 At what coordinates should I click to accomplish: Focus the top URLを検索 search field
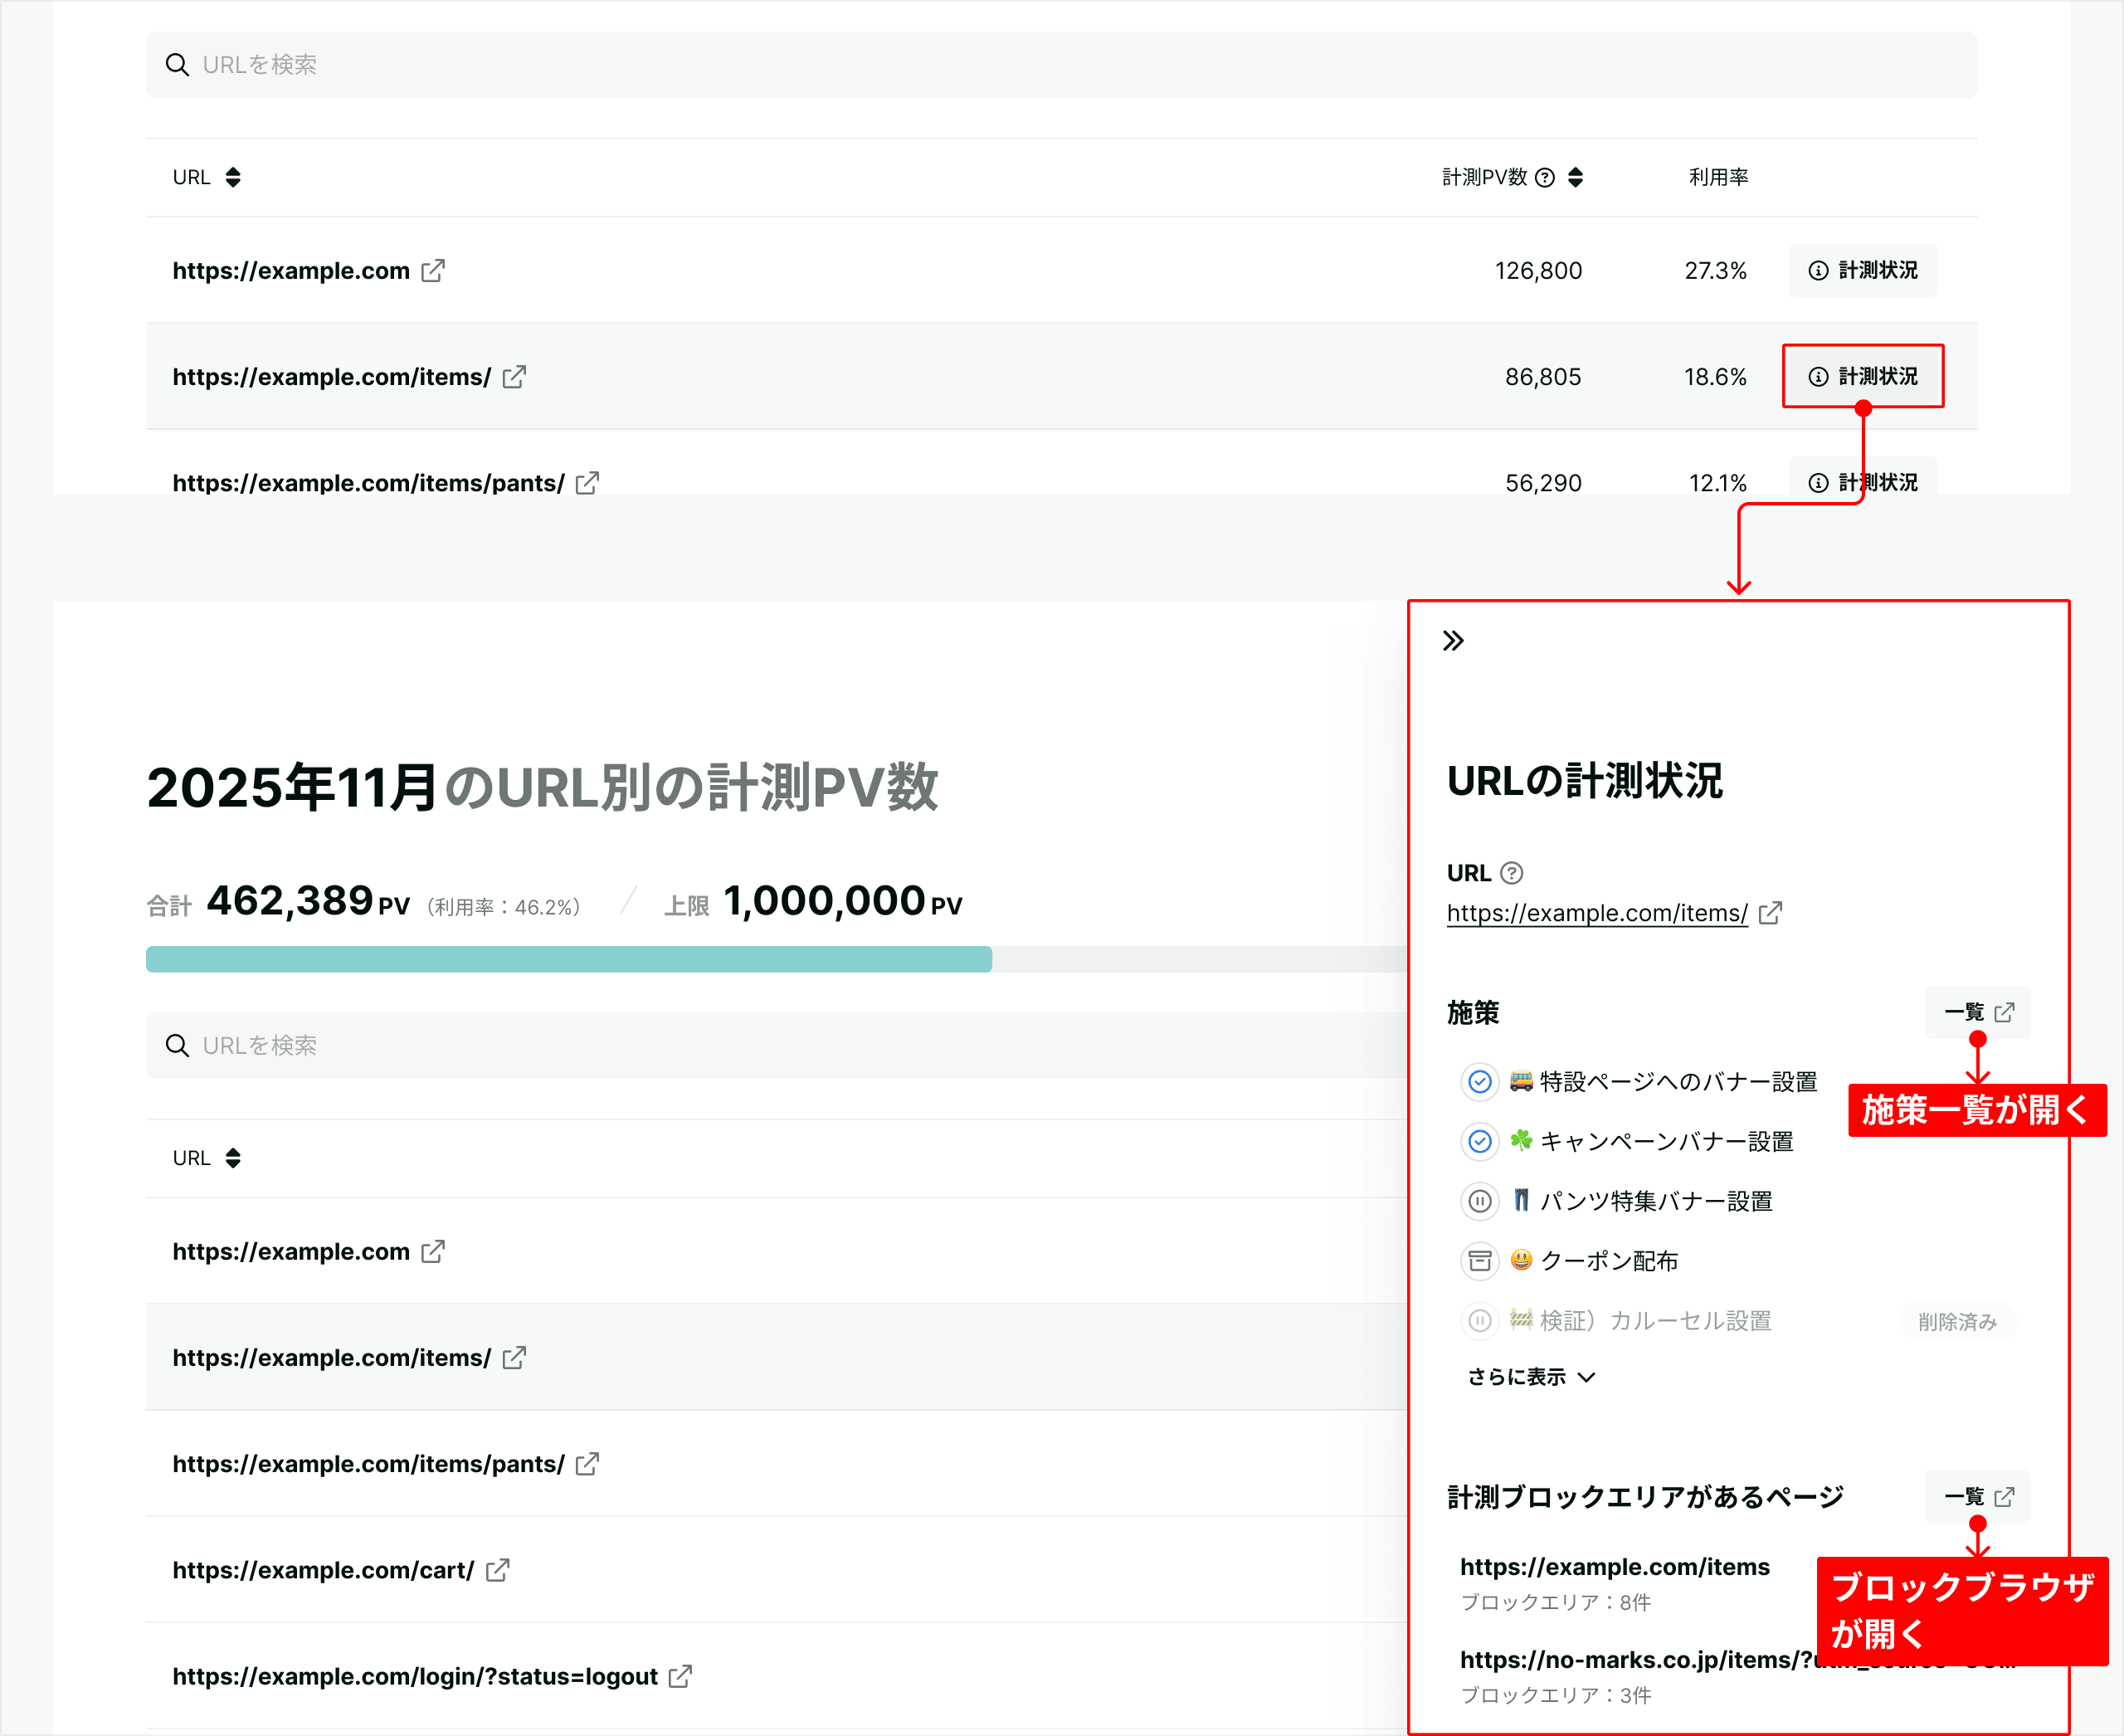[x=1060, y=65]
